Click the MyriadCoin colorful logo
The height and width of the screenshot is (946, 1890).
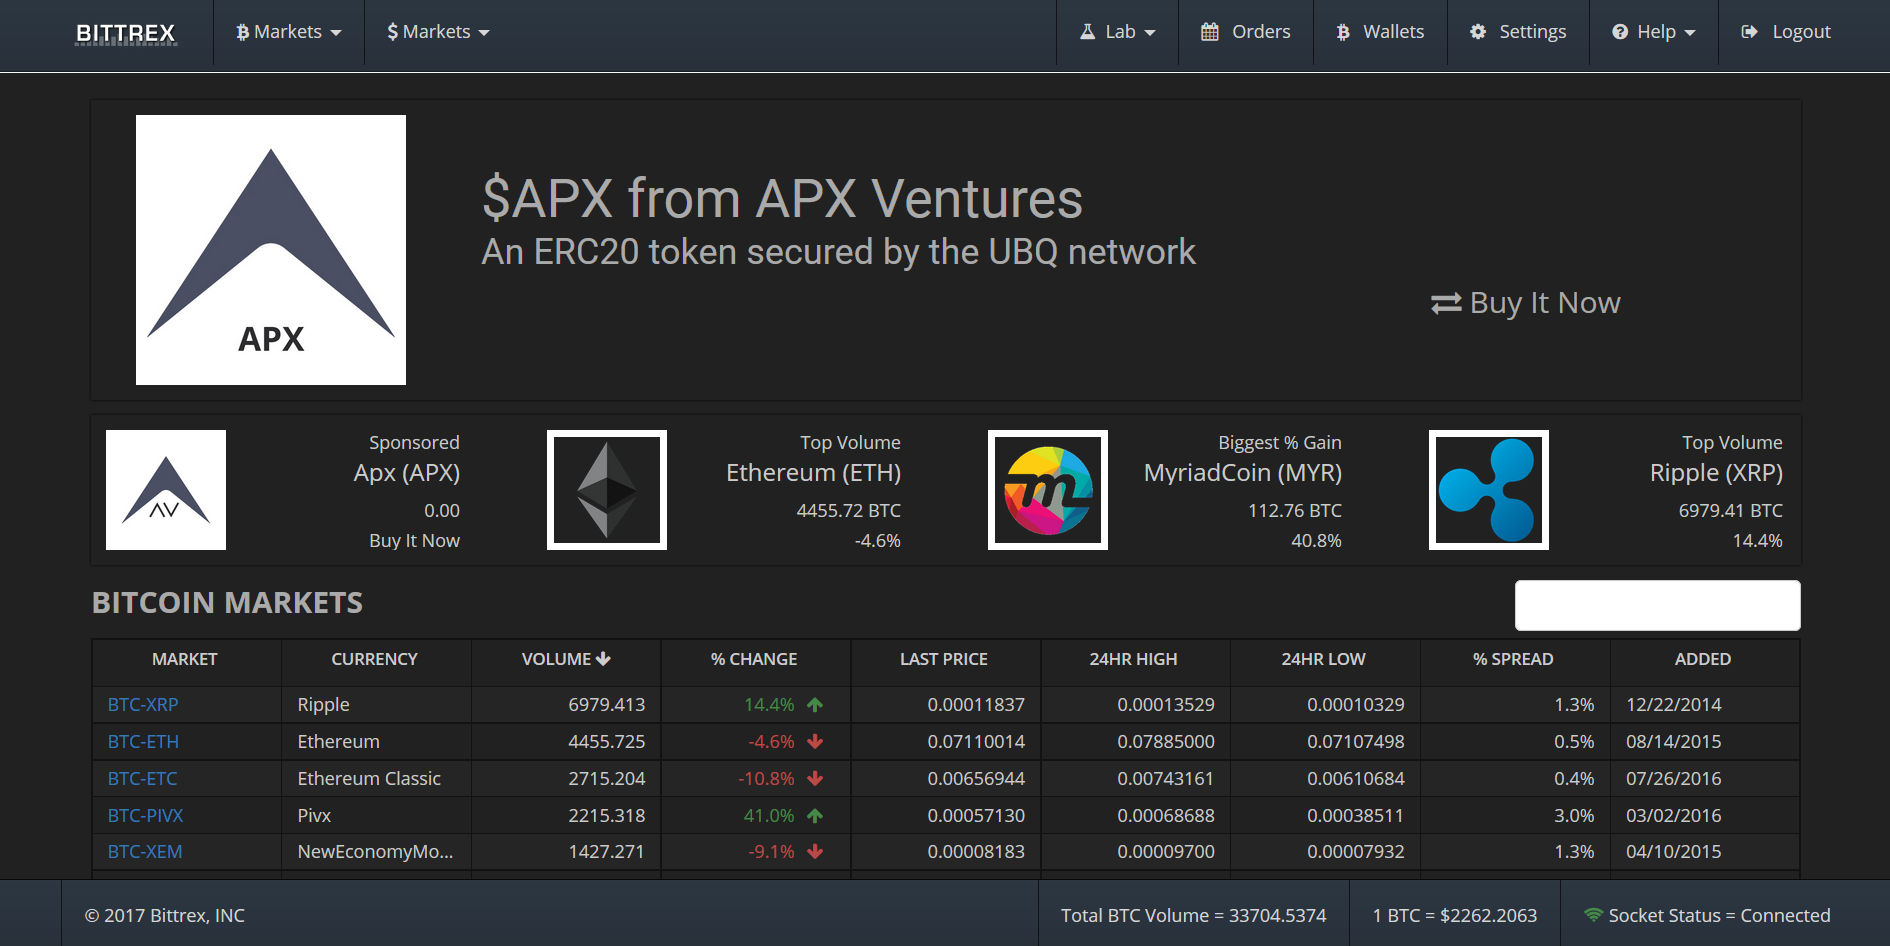pos(1047,489)
